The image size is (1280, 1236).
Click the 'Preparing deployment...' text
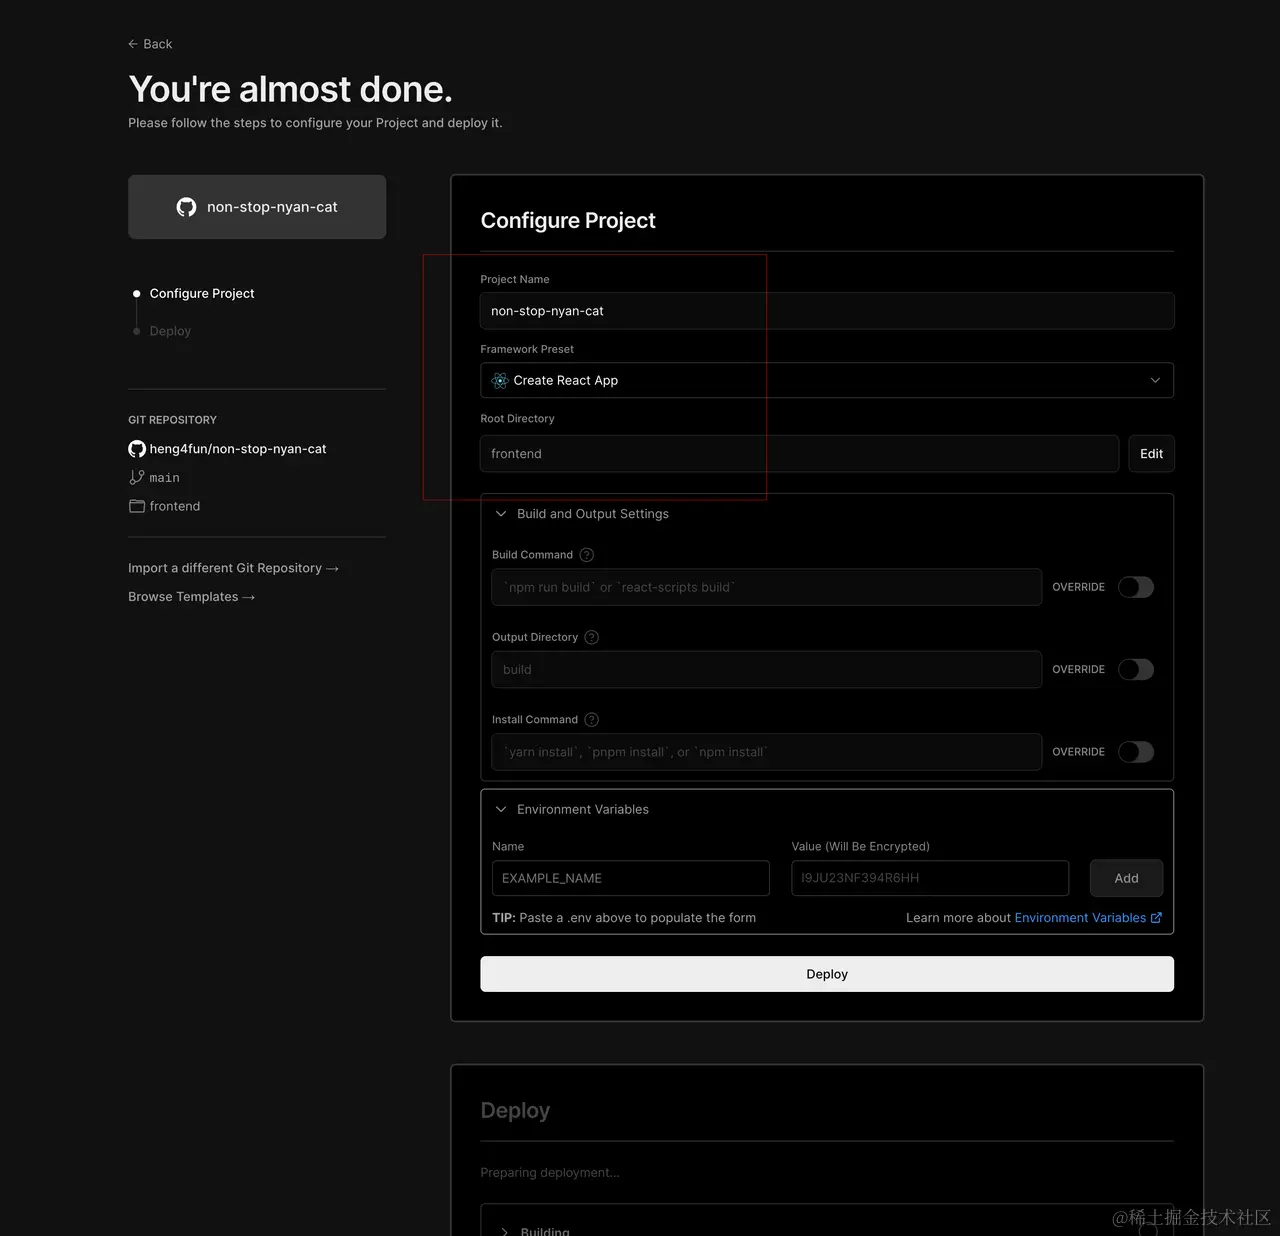550,1173
